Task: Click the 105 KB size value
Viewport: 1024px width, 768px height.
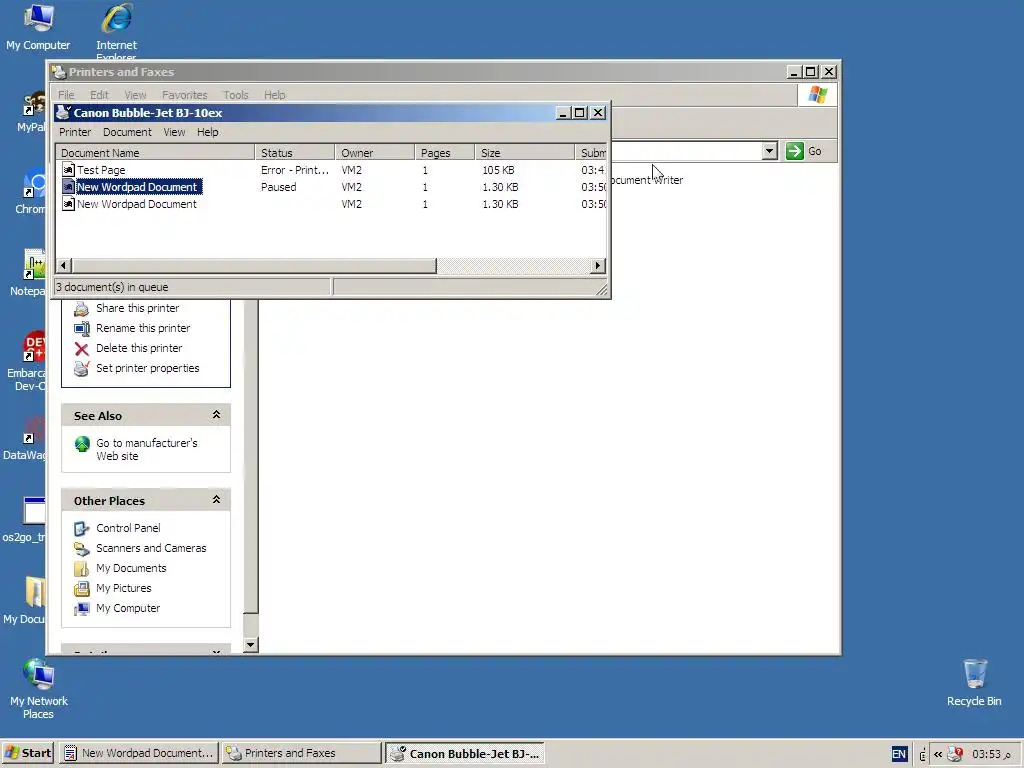Action: [x=498, y=170]
